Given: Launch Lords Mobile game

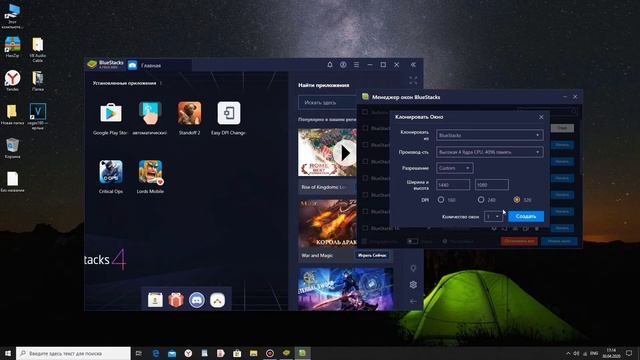Looking at the screenshot, I should (x=150, y=171).
